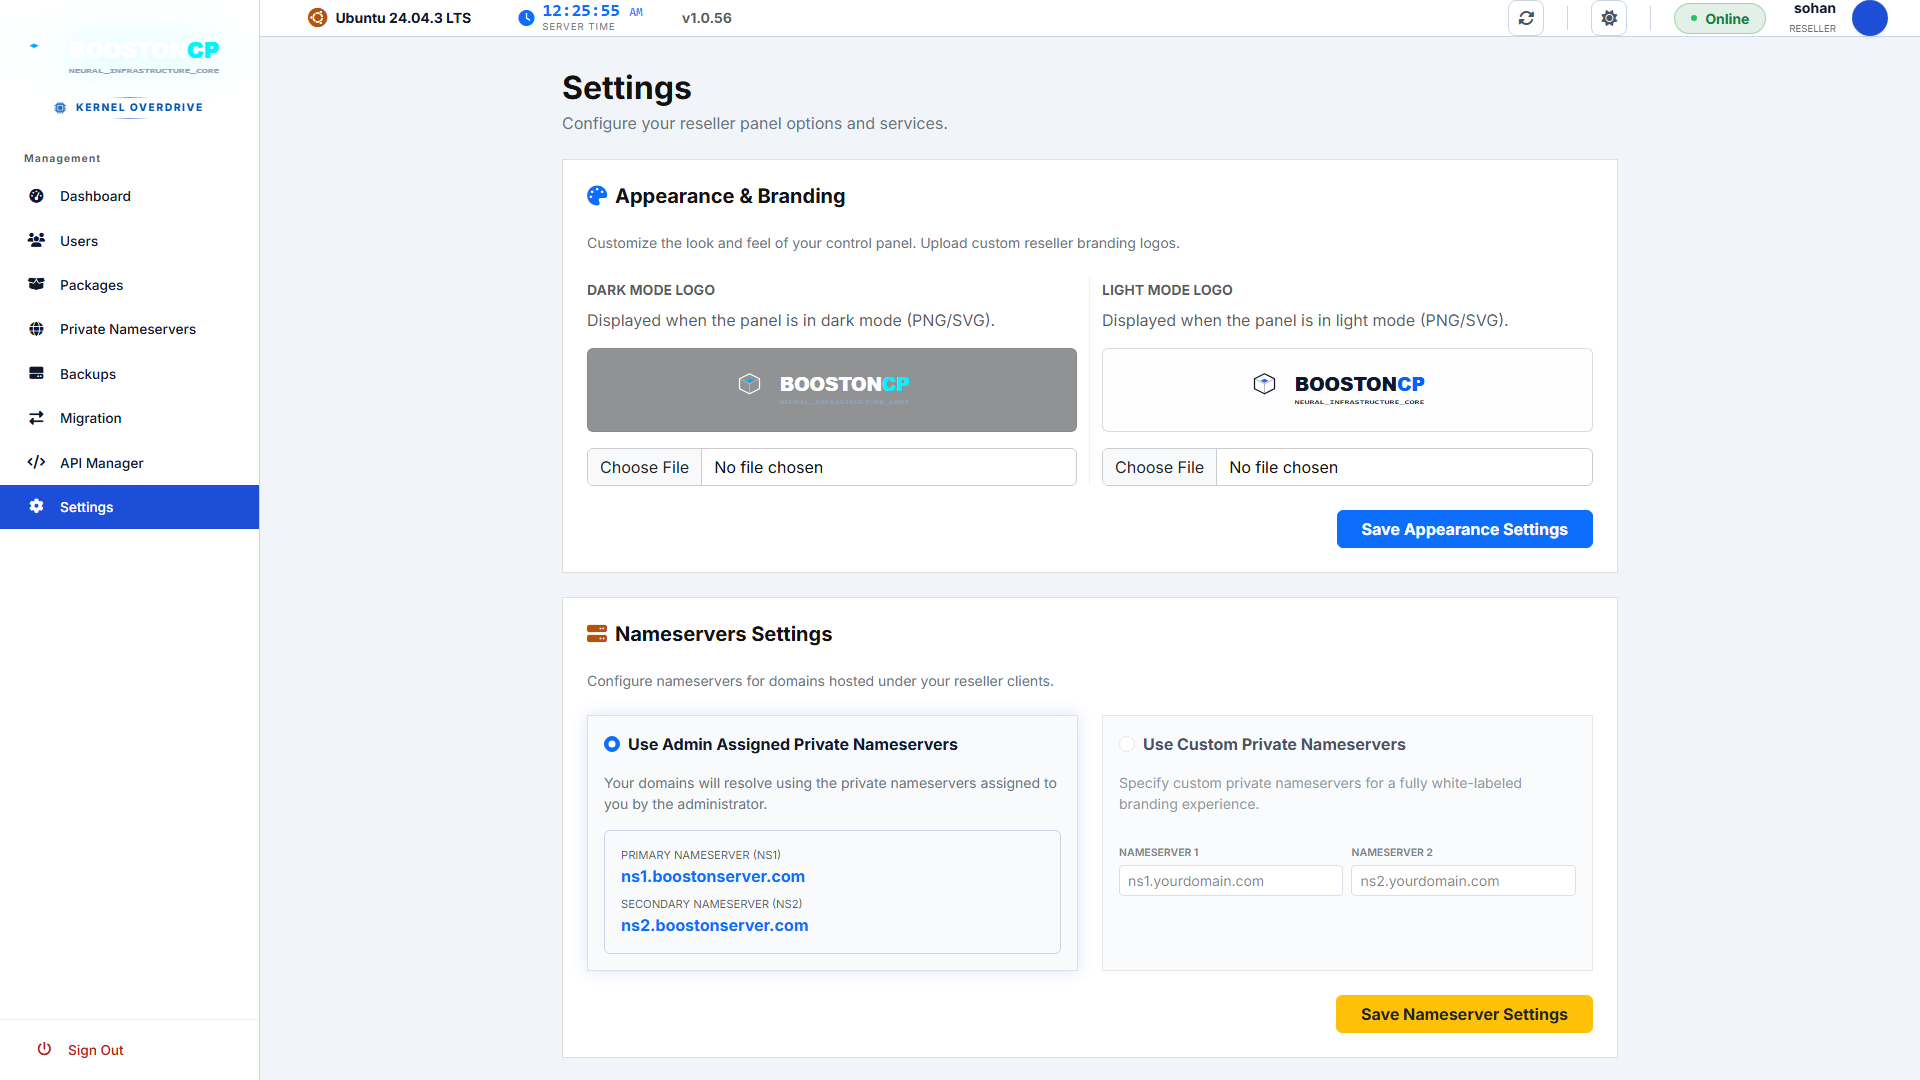Open Packages in the sidebar menu
Screen dimensions: 1920x1080
coord(129,284)
